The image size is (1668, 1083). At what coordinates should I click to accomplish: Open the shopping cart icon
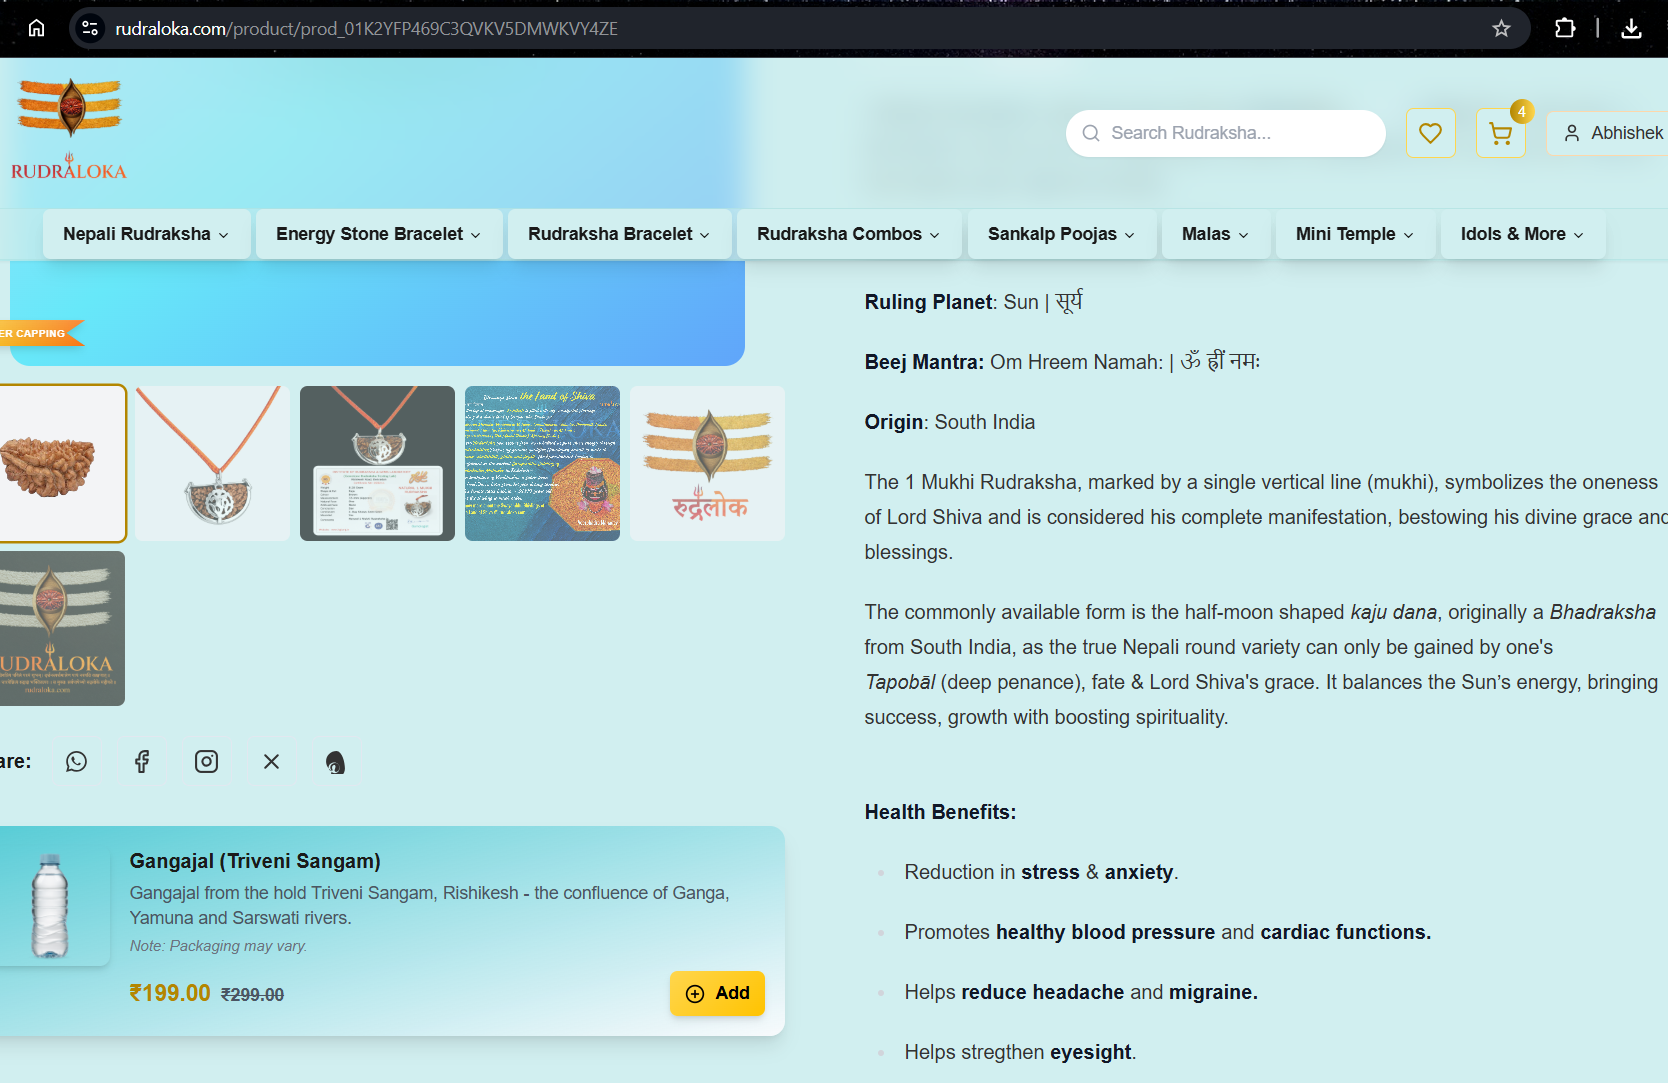pos(1500,133)
